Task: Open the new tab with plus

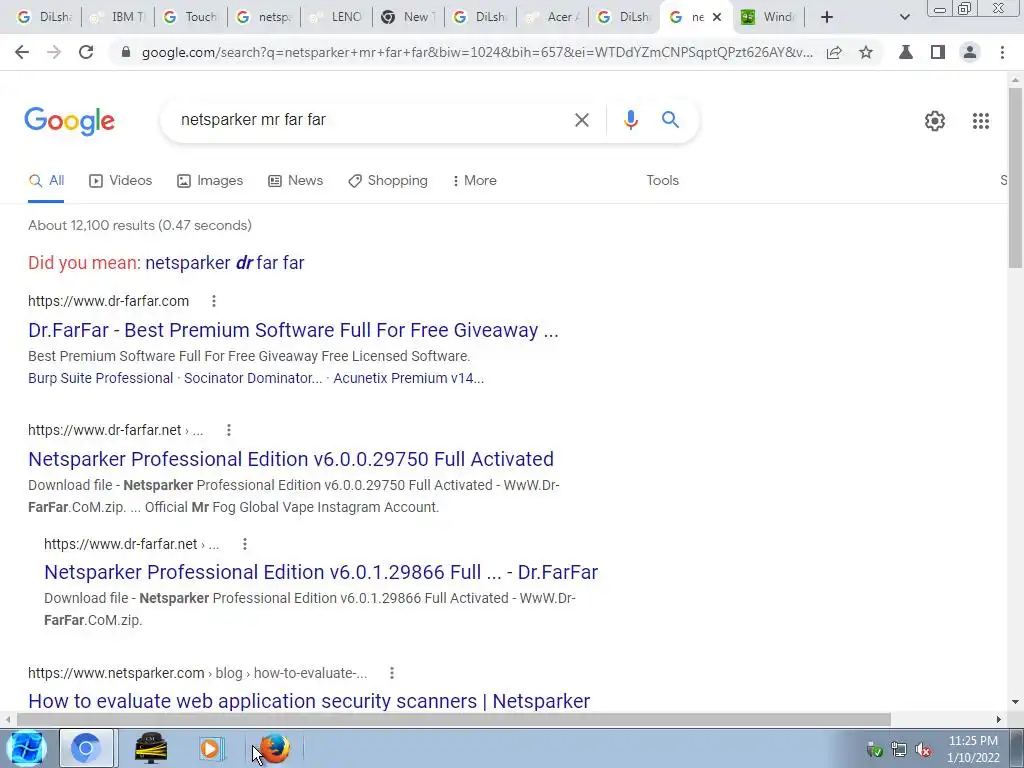Action: click(826, 17)
